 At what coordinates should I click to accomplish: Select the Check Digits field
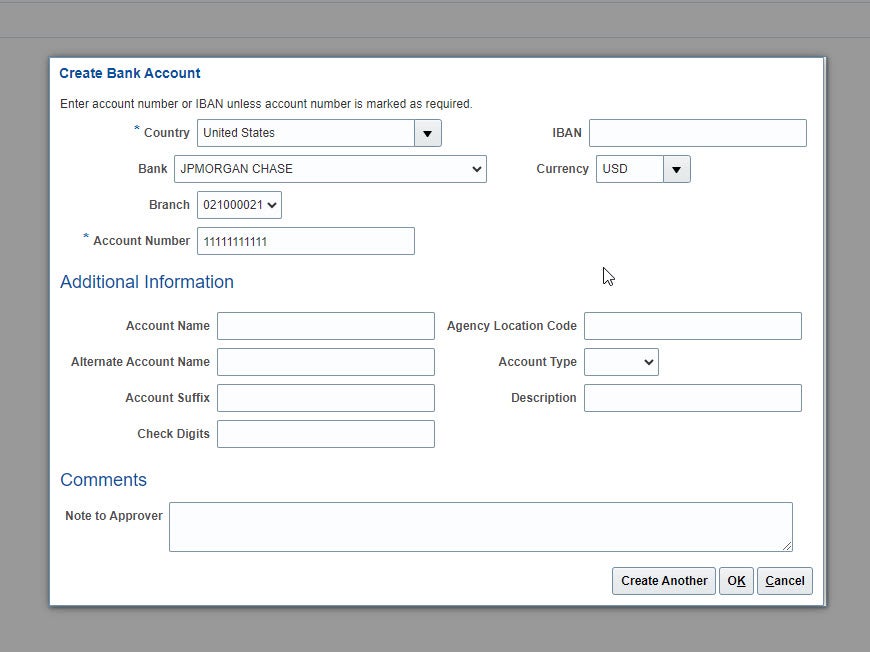point(325,433)
